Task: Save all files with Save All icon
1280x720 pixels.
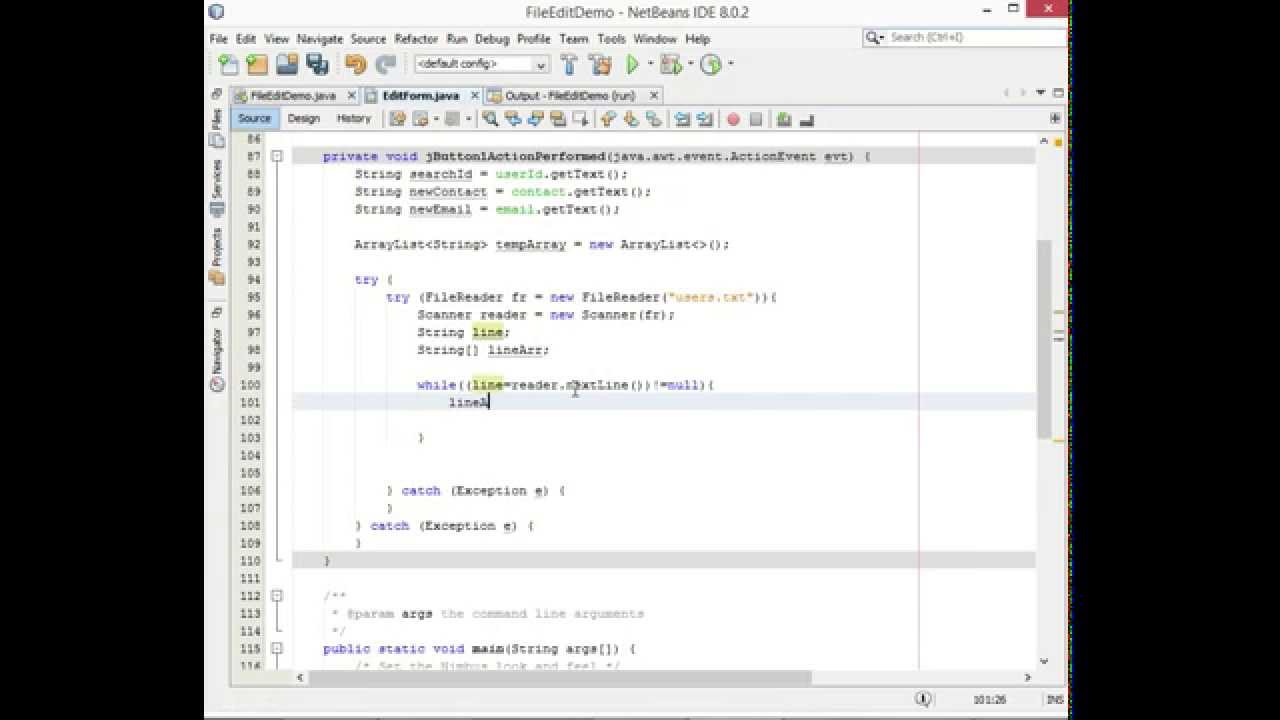Action: (x=317, y=64)
